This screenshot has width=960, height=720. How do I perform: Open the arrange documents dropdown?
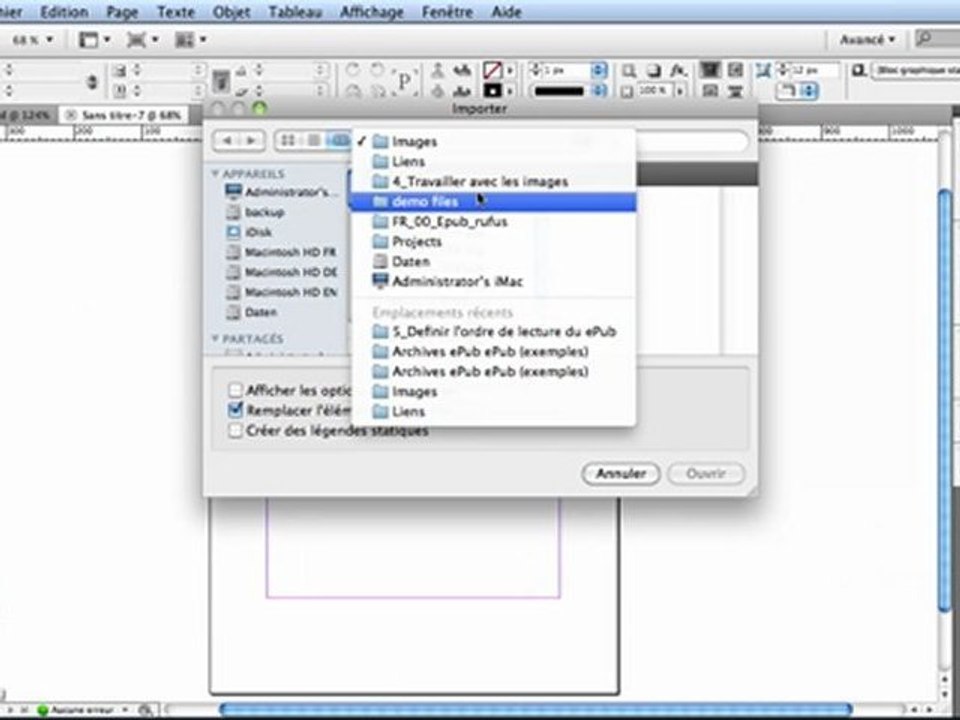click(190, 40)
